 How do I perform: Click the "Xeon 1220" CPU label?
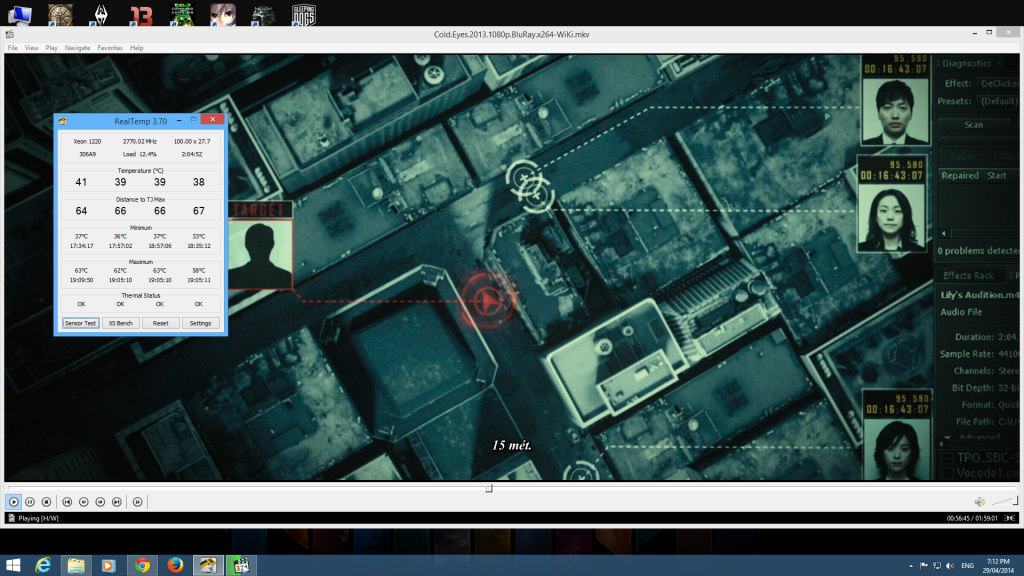pyautogui.click(x=87, y=141)
